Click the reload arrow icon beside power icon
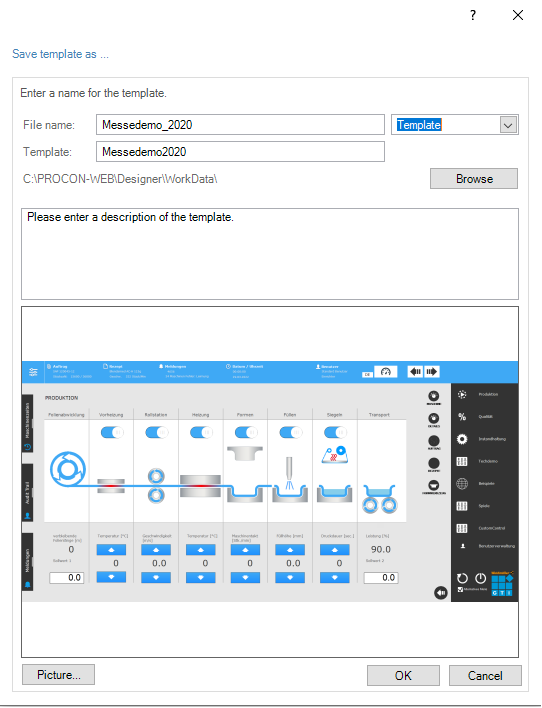The width and height of the screenshot is (542, 708). [462, 578]
